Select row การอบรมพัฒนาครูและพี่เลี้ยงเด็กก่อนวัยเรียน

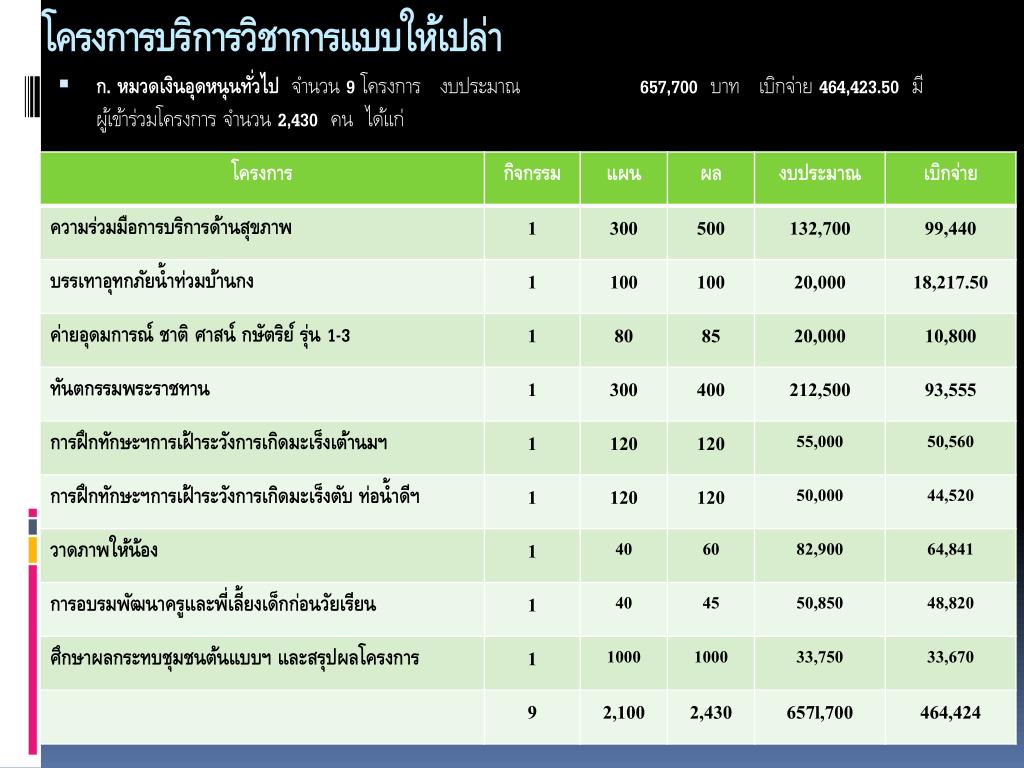528,609
